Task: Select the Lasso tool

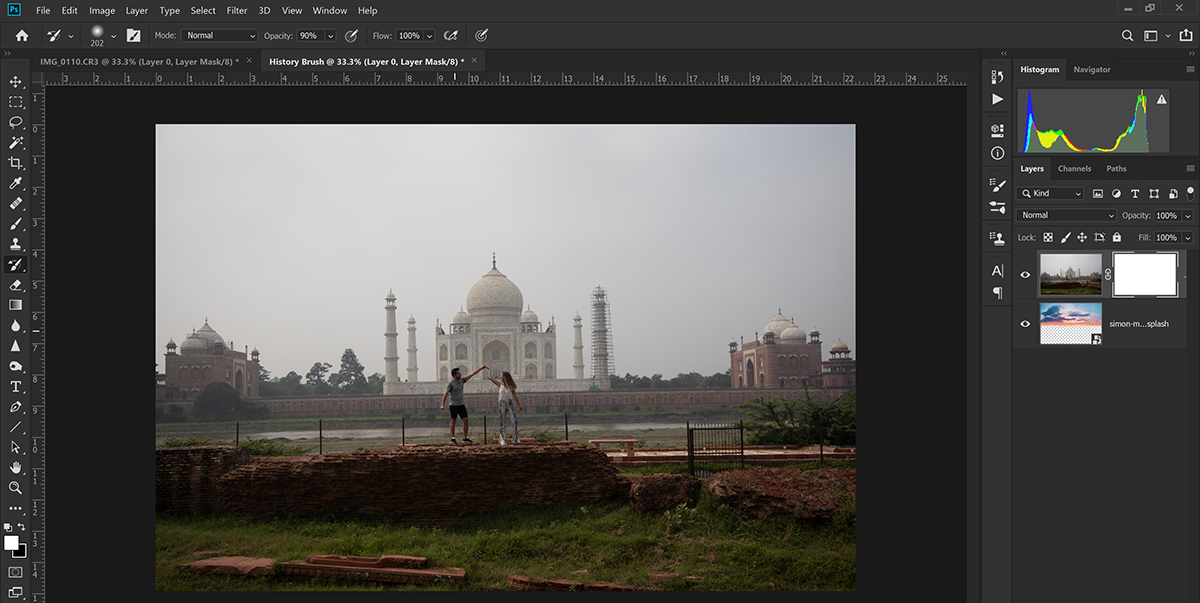Action: 15,122
